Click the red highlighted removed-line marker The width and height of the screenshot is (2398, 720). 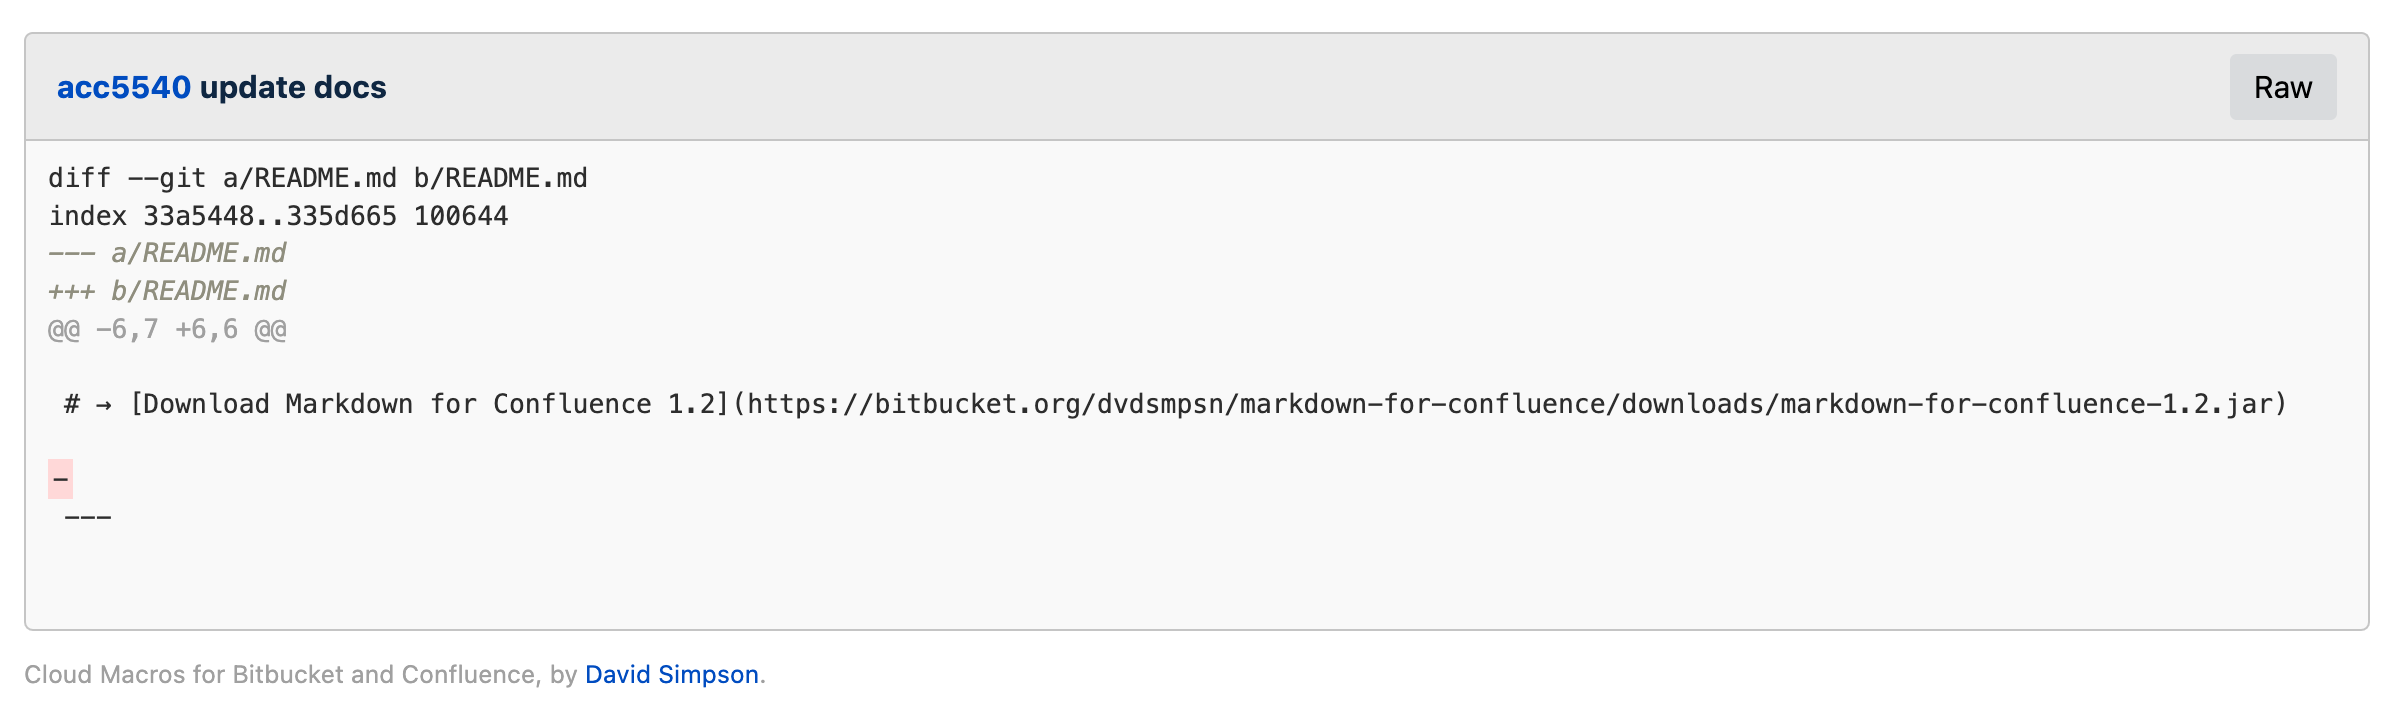[x=61, y=480]
